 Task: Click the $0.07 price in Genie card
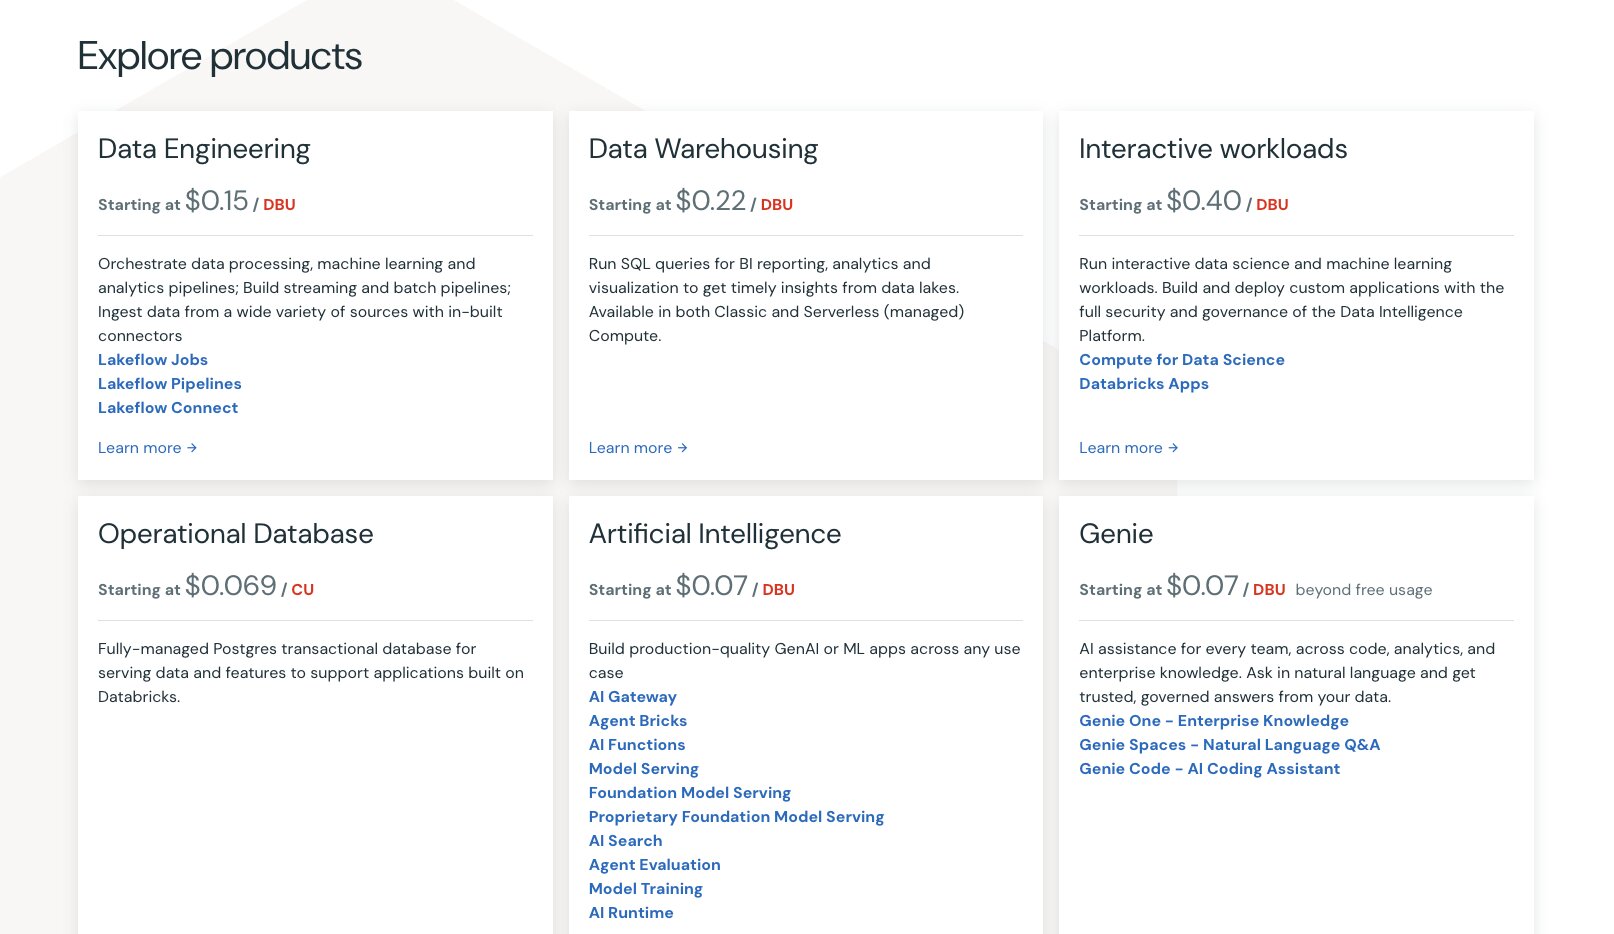pyautogui.click(x=1202, y=586)
